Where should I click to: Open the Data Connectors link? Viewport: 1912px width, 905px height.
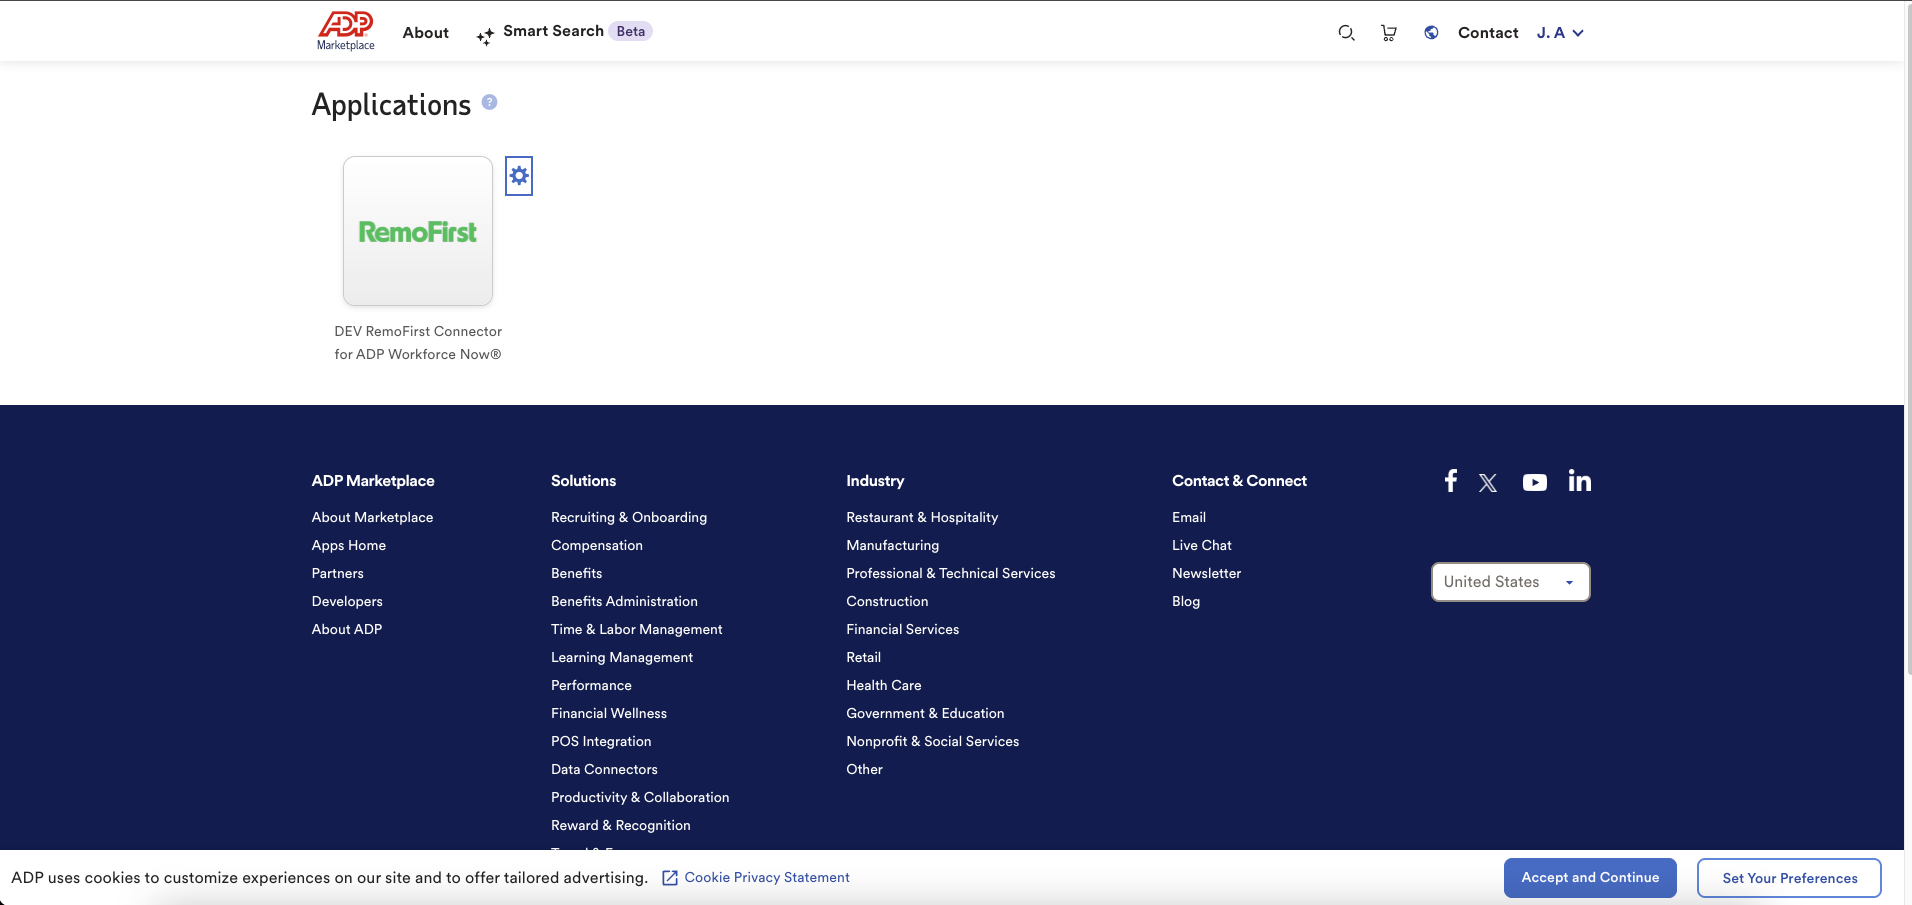(604, 769)
